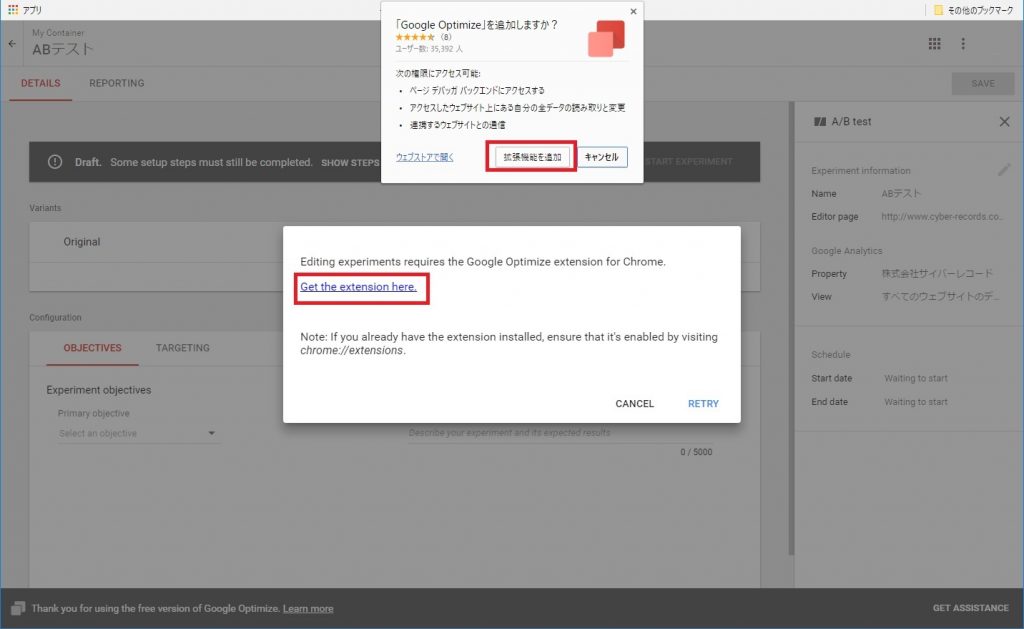Click the Editor page URL value
1024x629 pixels.
tap(942, 216)
